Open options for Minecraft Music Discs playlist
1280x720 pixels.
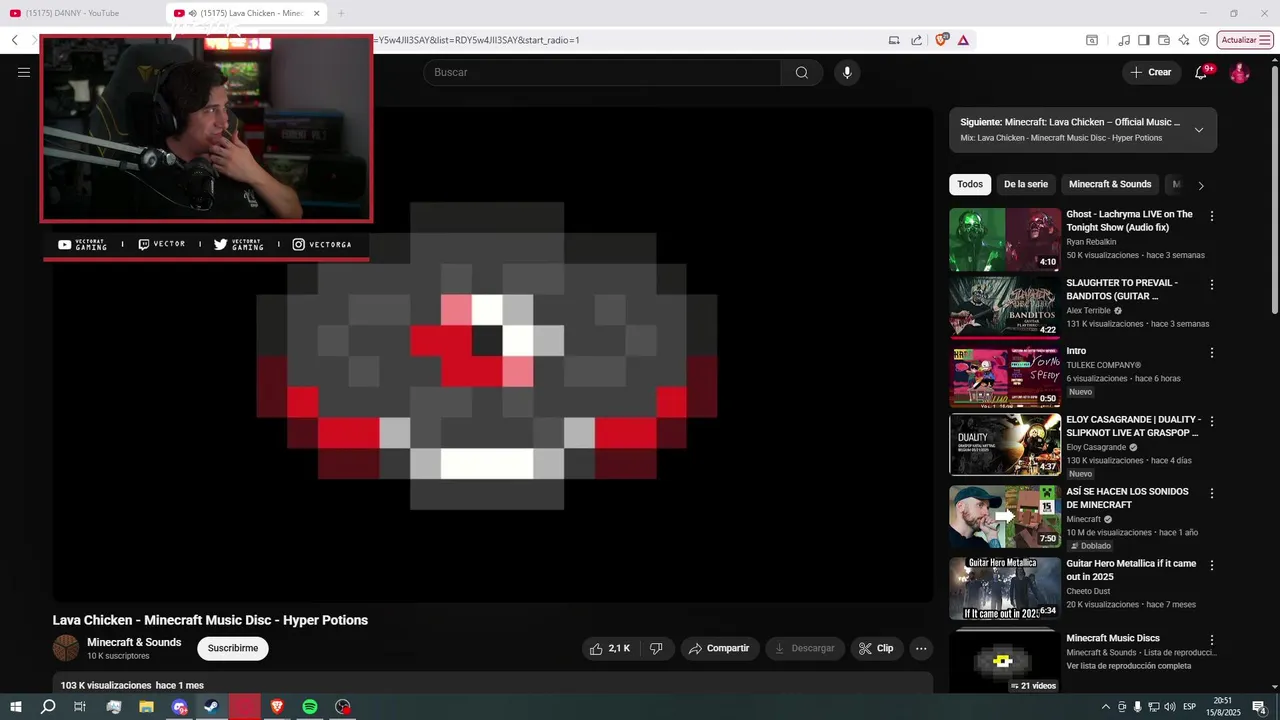pos(1212,640)
